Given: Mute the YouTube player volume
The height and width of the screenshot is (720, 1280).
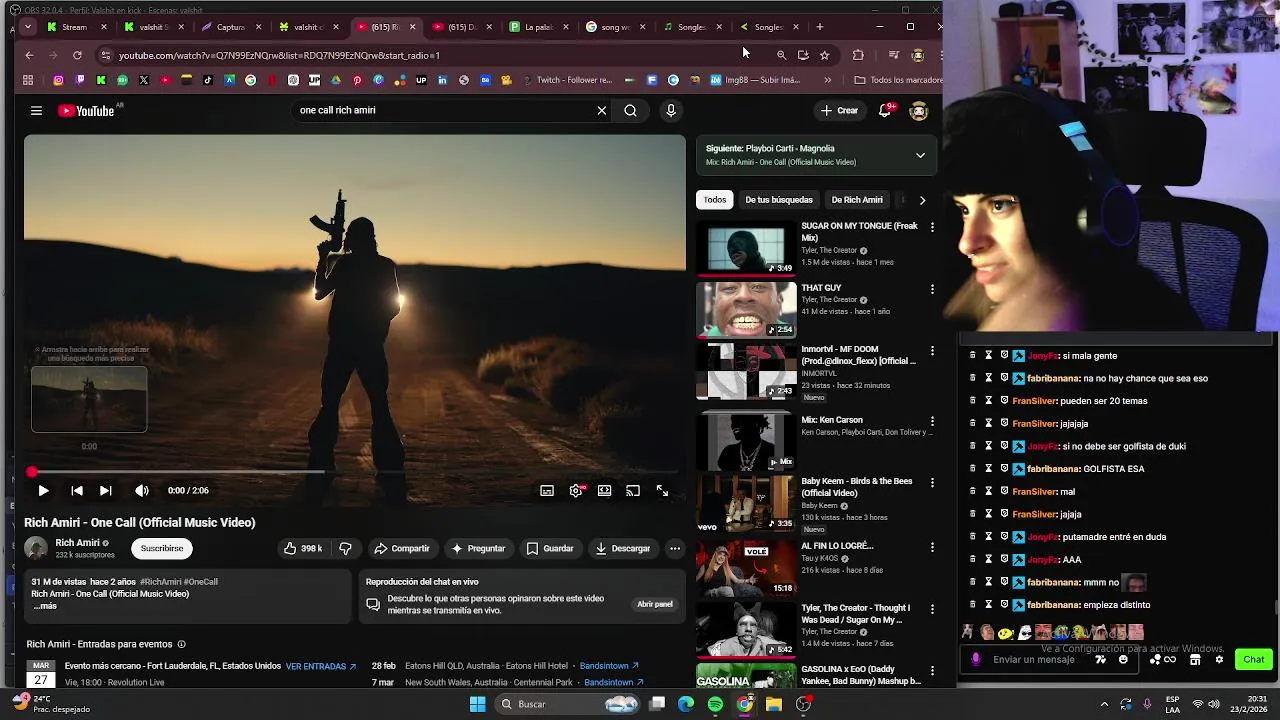Looking at the screenshot, I should coord(141,491).
